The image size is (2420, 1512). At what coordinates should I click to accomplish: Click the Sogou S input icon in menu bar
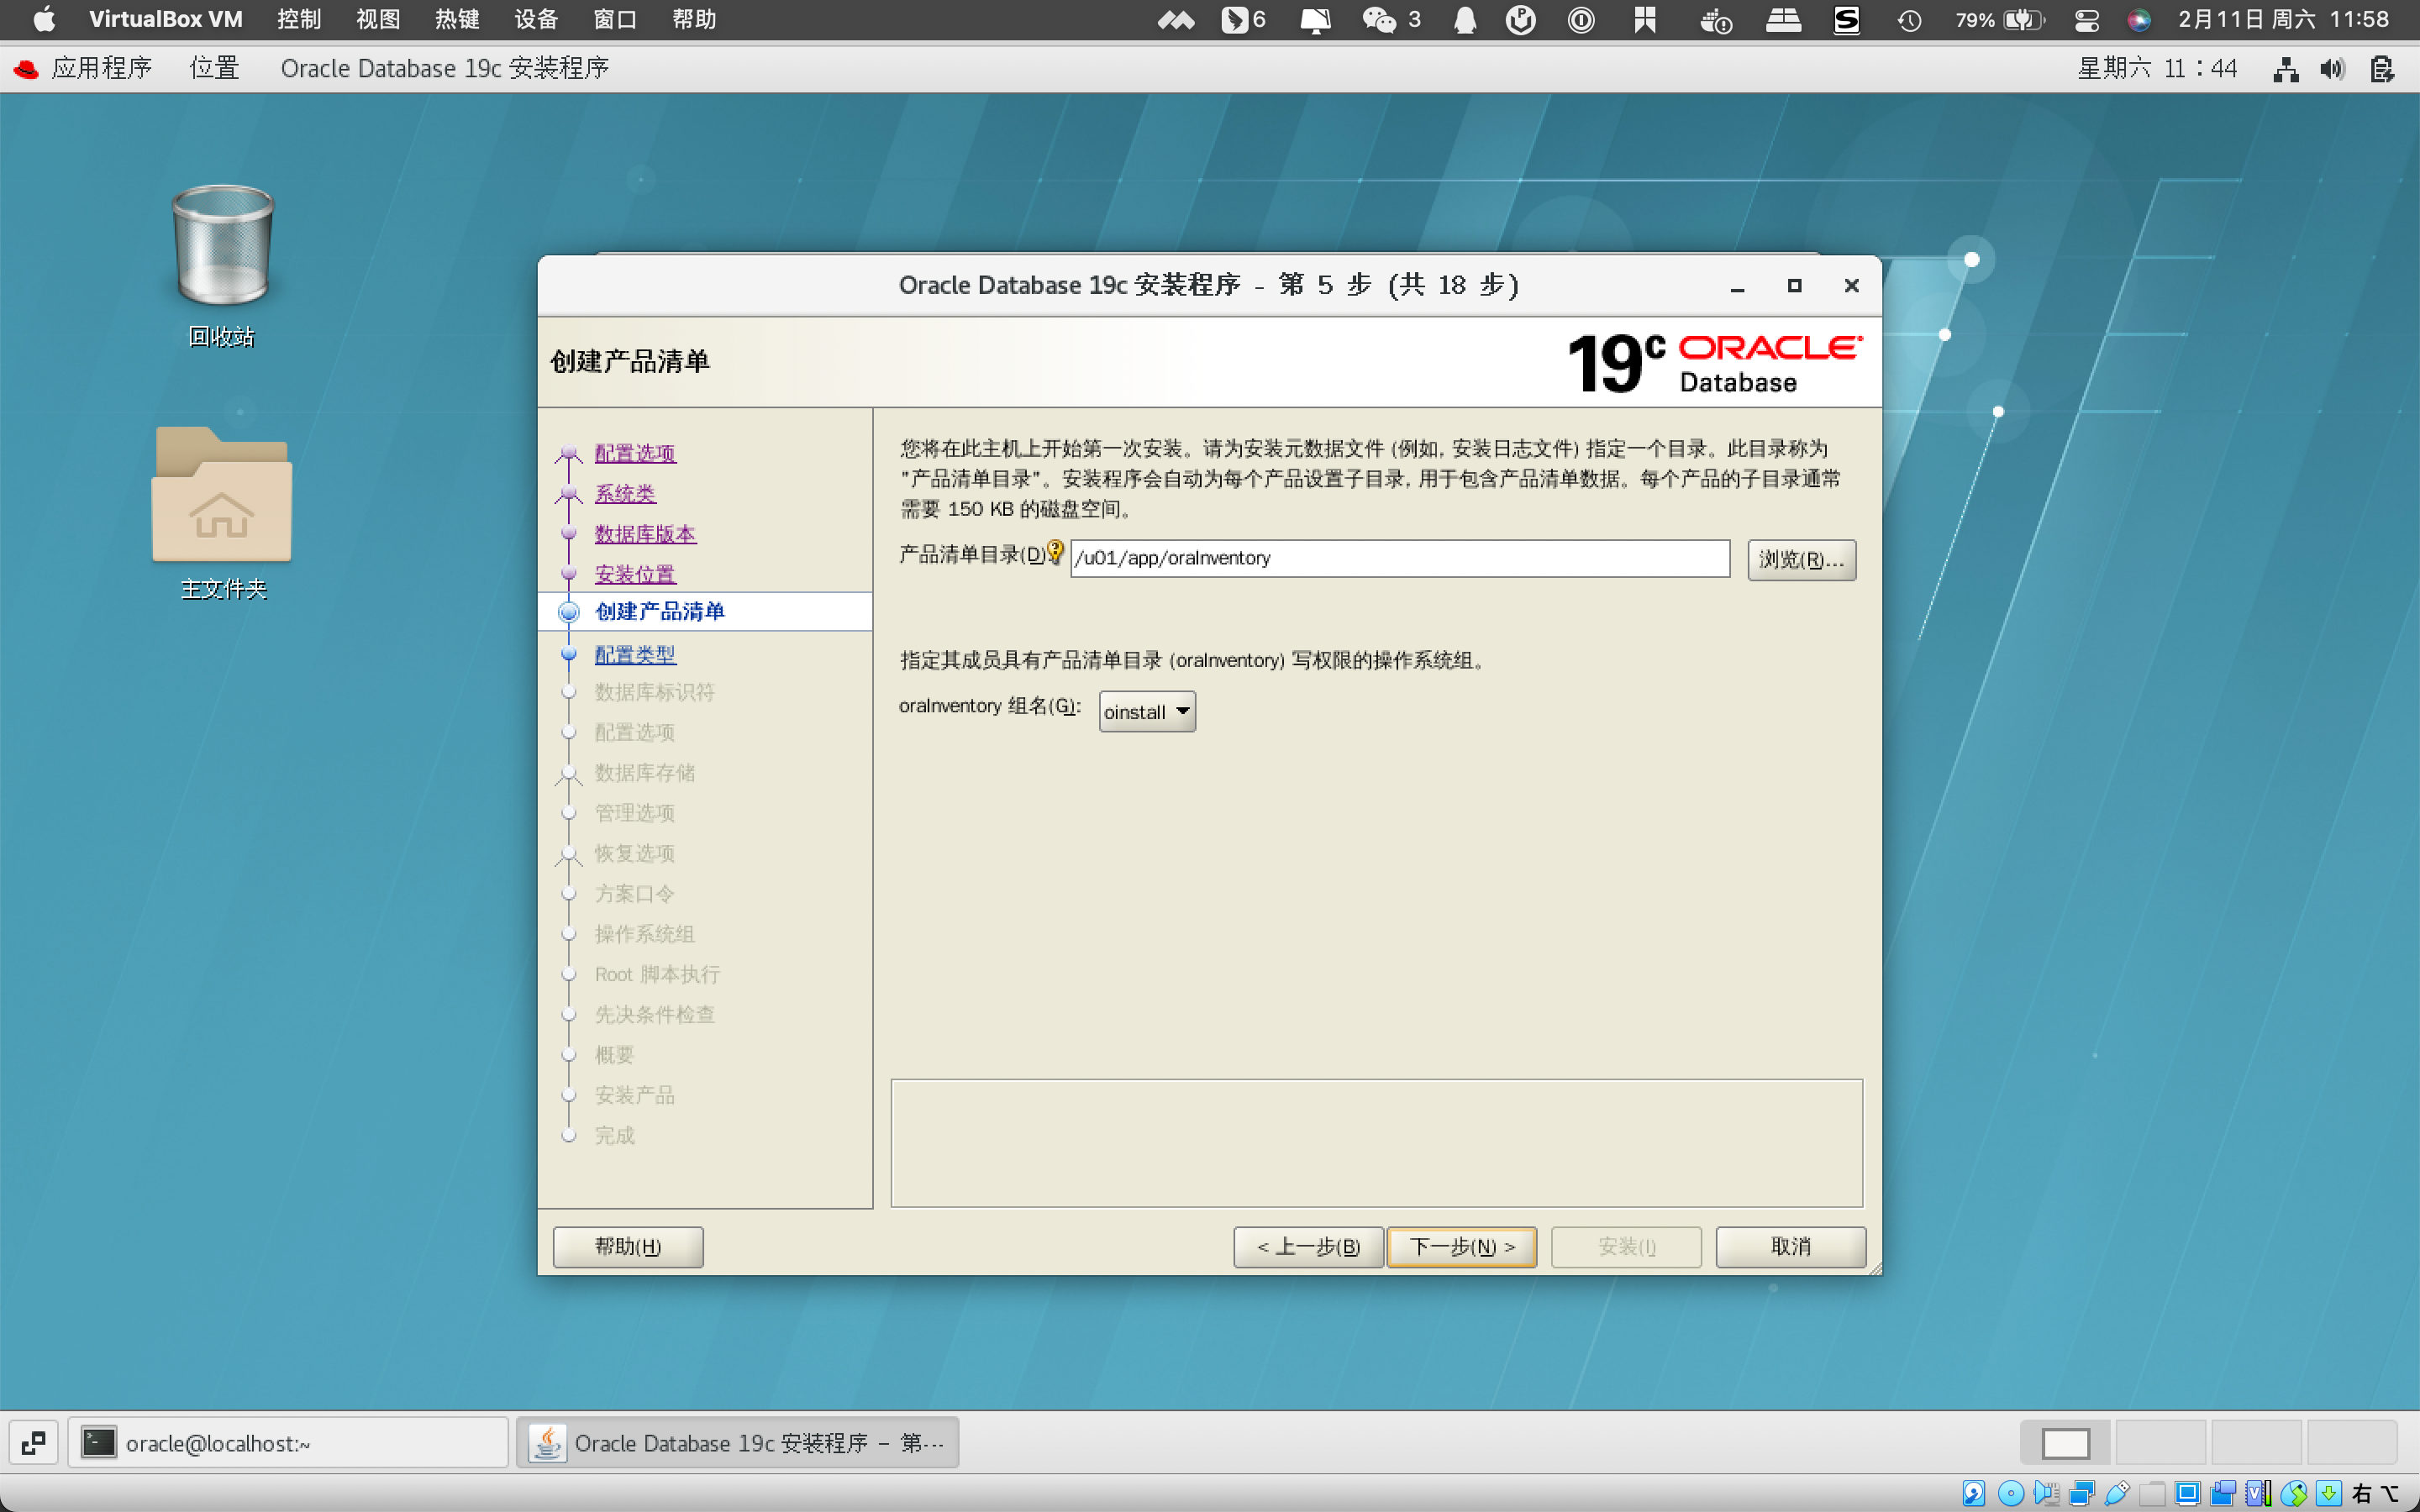1846,19
